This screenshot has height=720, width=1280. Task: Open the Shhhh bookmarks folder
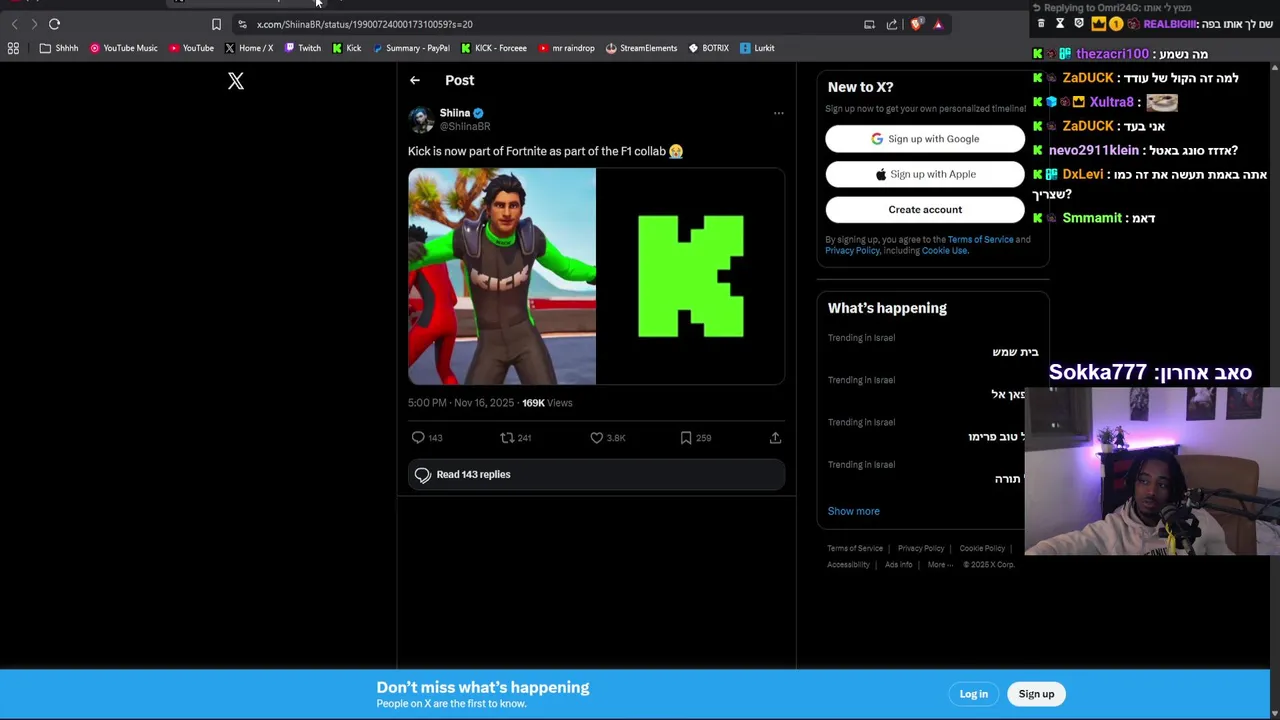59,48
